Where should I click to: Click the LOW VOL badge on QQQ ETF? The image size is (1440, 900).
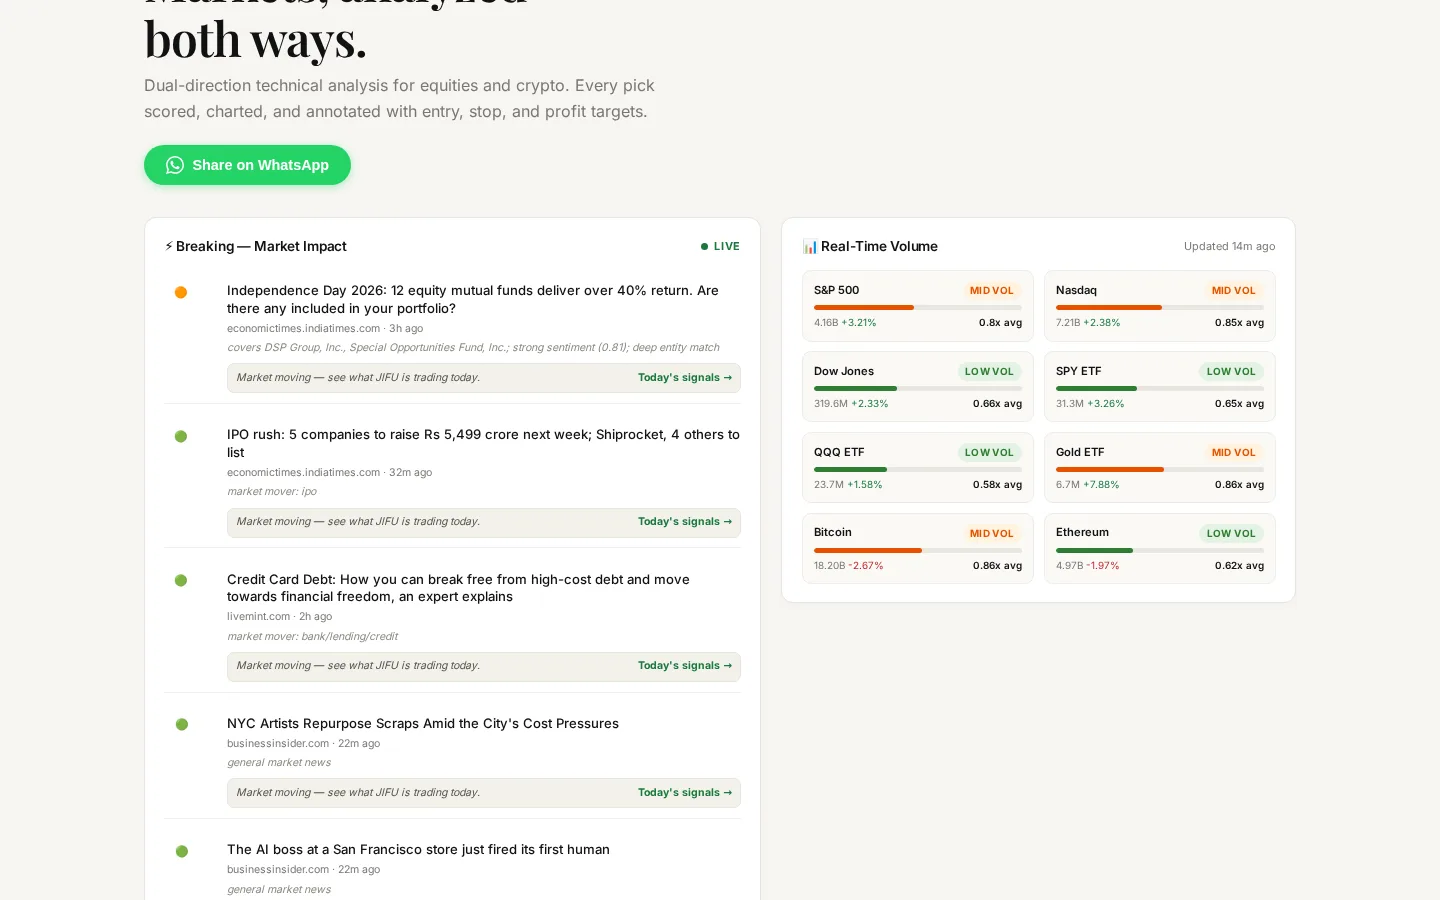pyautogui.click(x=989, y=453)
